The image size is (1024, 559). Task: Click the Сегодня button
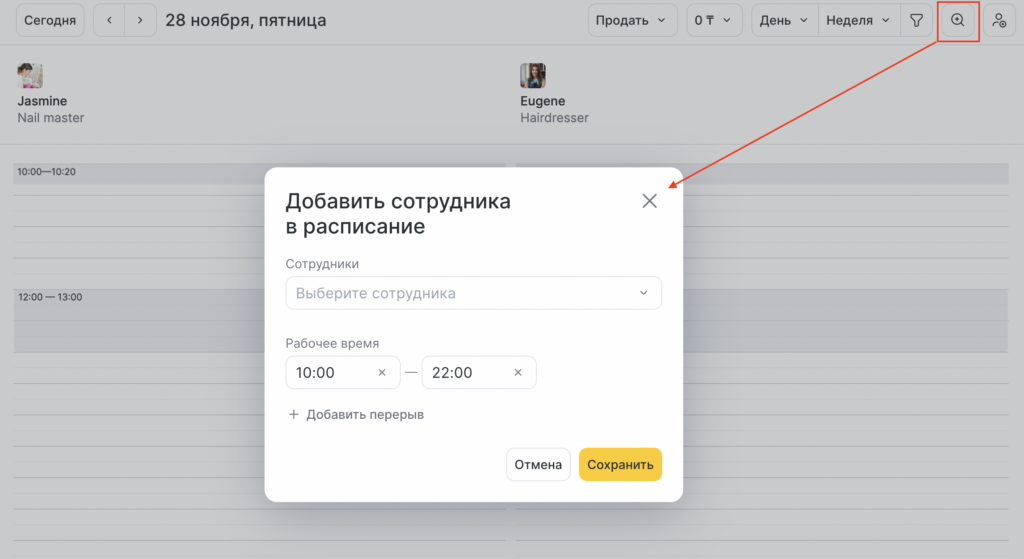click(x=49, y=20)
